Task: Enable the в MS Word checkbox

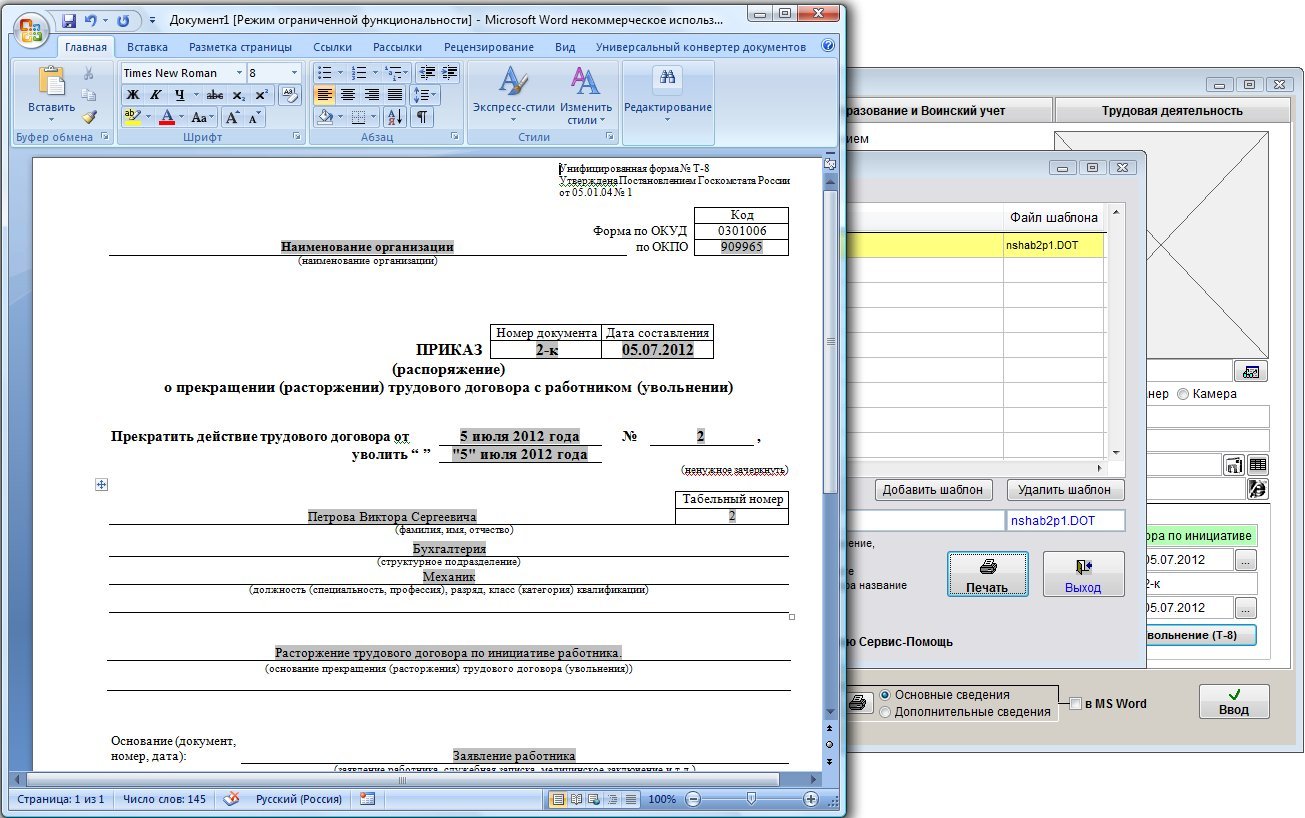Action: pos(1076,703)
